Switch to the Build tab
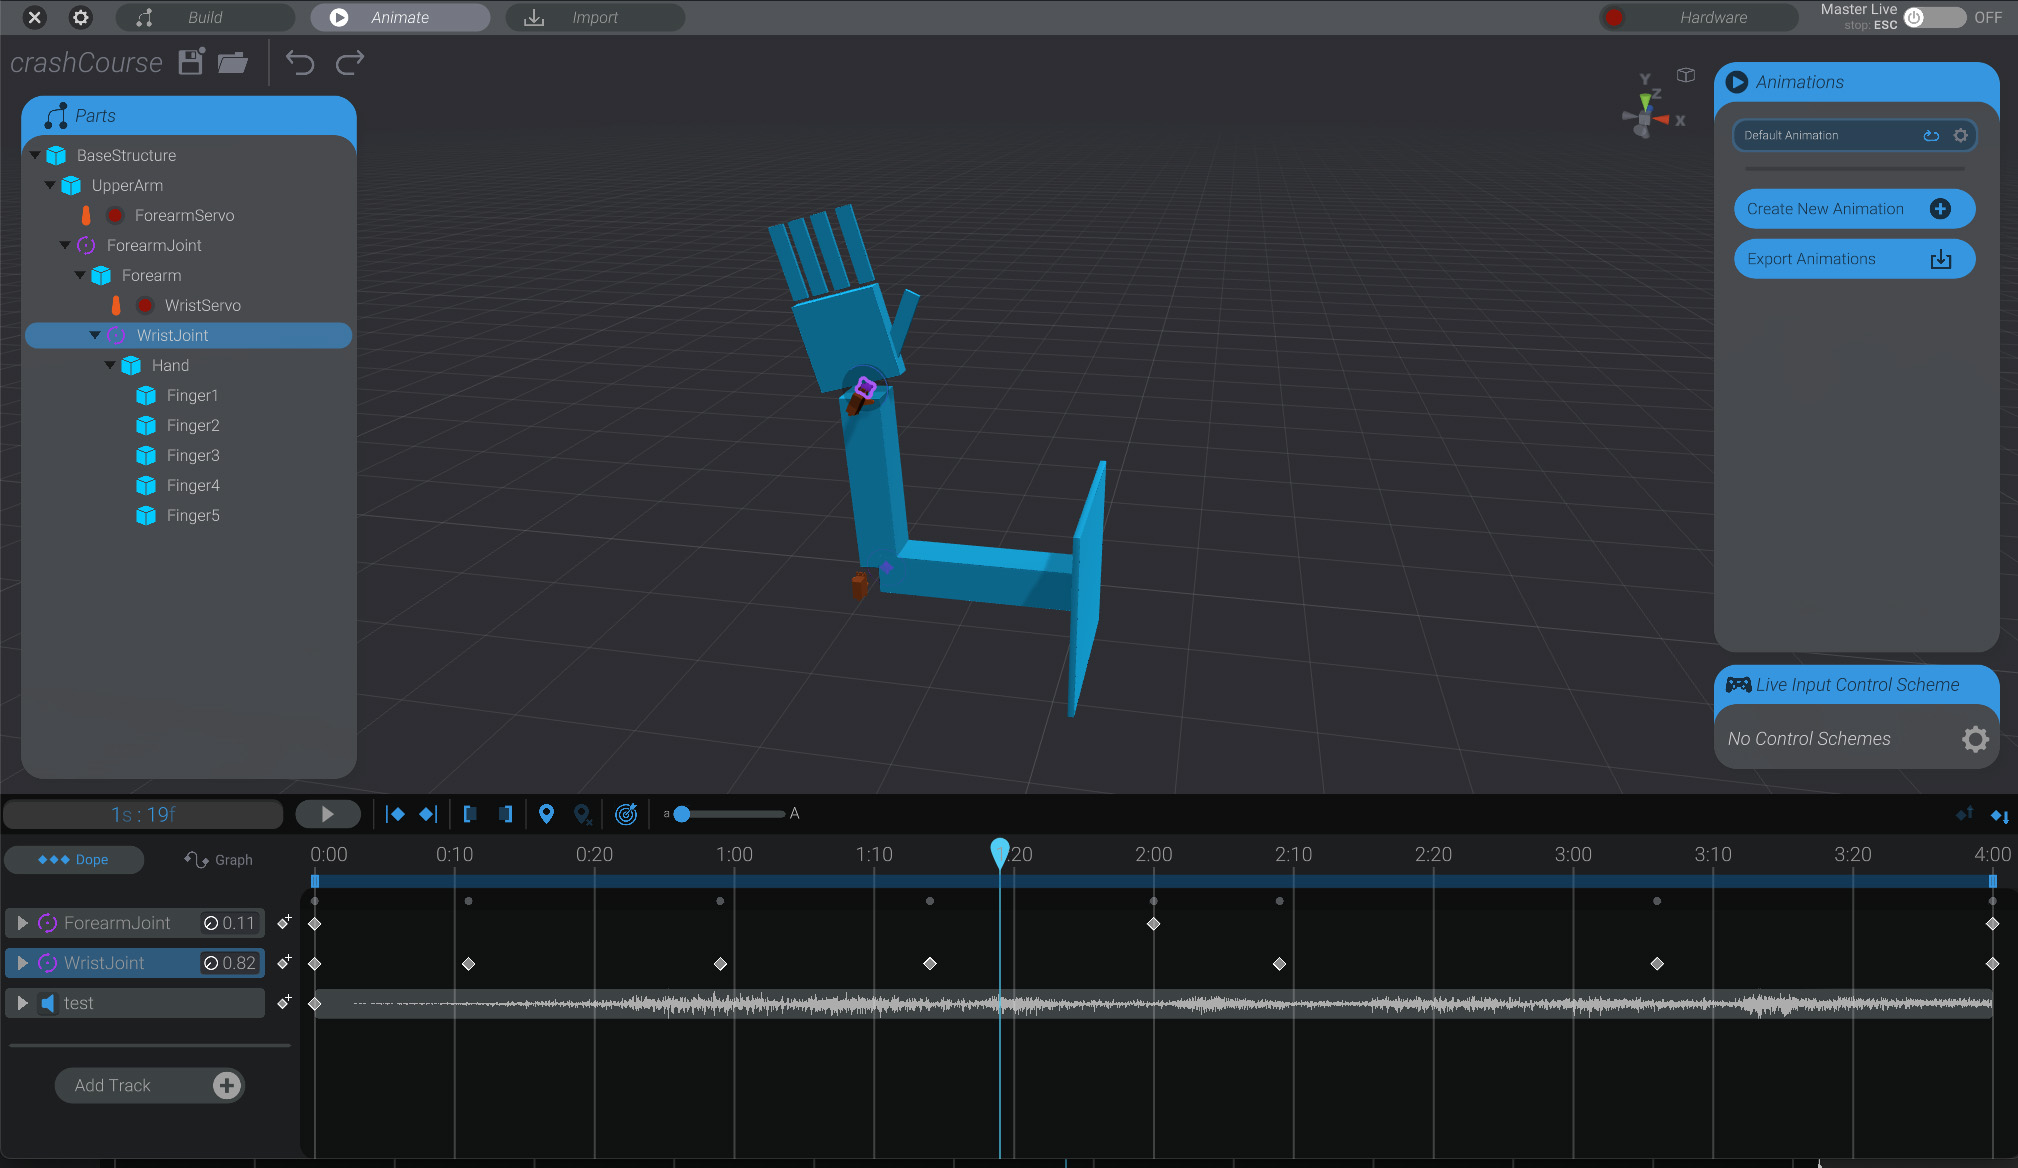Screen dimensions: 2018x1168 [204, 17]
